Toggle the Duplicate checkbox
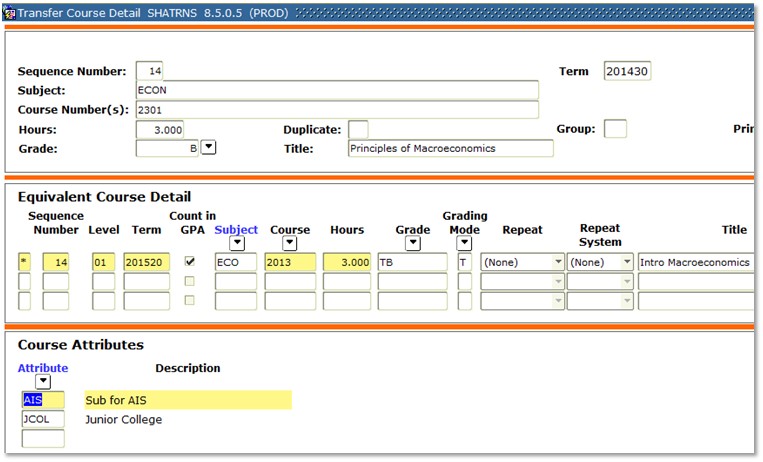The width and height of the screenshot is (763, 462). pos(357,130)
